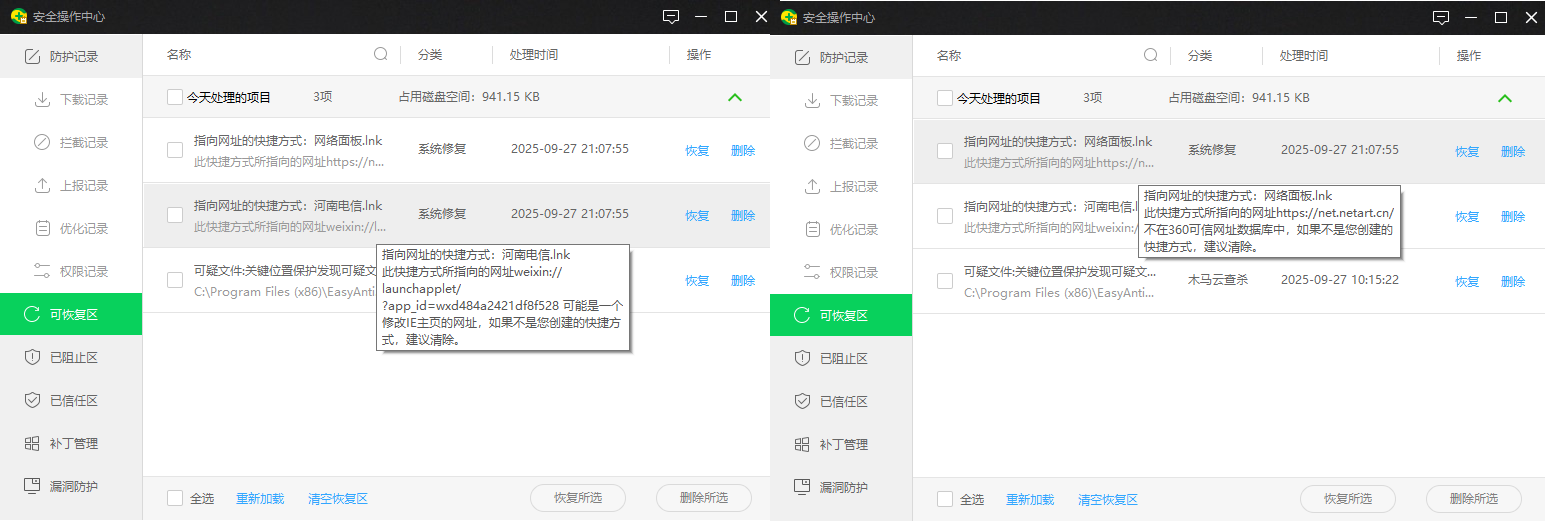
Task: Click 重新加载 in the right window footer
Action: point(1030,499)
